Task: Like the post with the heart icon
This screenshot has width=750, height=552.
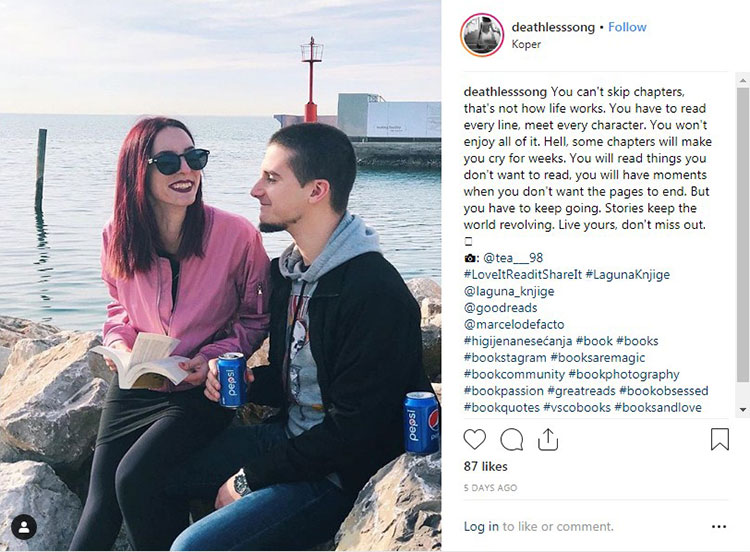Action: click(474, 439)
